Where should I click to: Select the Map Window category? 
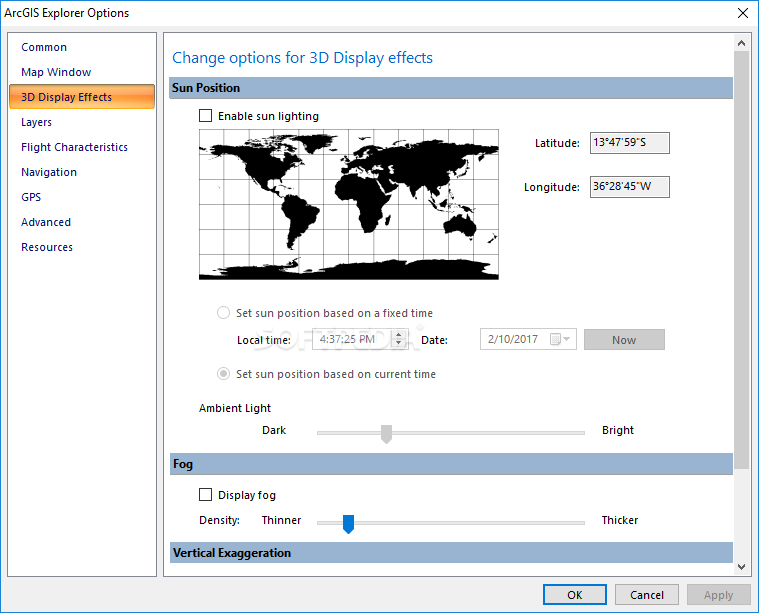point(56,72)
